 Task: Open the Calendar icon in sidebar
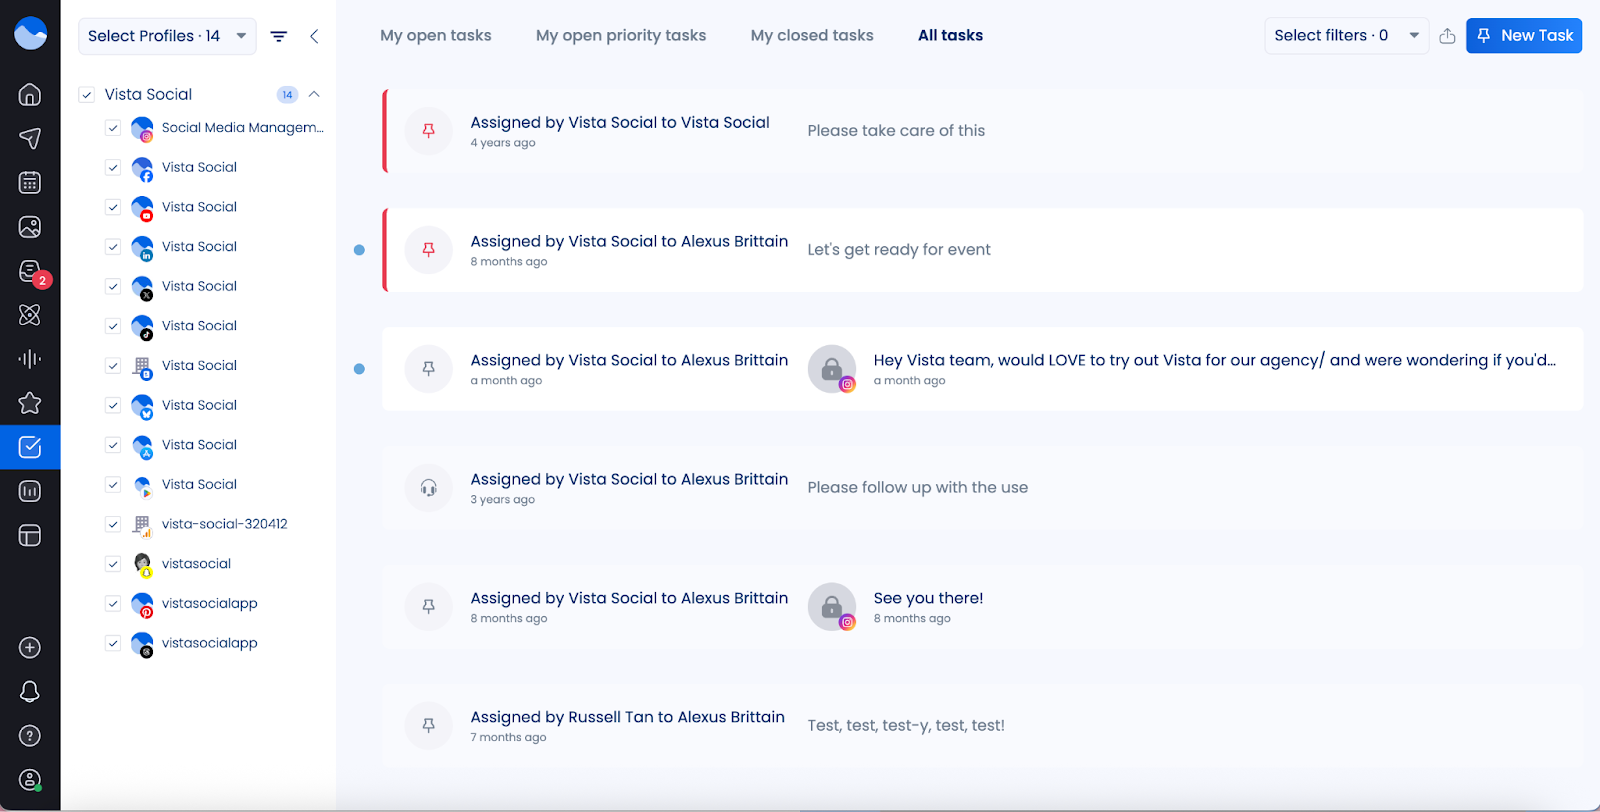click(30, 182)
